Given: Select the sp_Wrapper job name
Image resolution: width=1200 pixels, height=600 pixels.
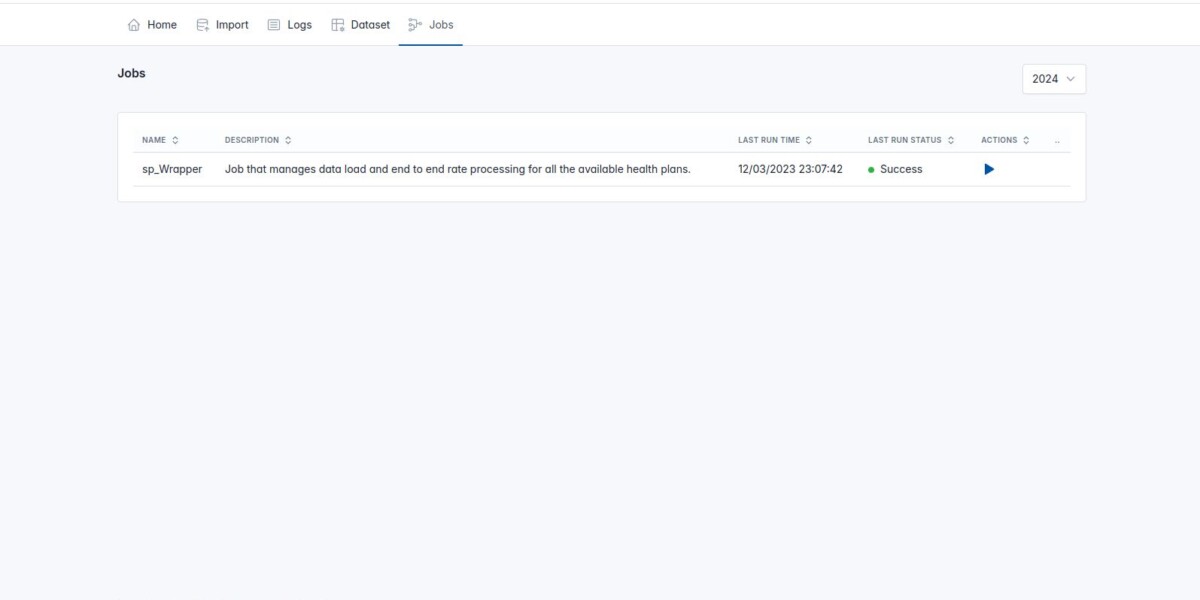Looking at the screenshot, I should (x=172, y=169).
